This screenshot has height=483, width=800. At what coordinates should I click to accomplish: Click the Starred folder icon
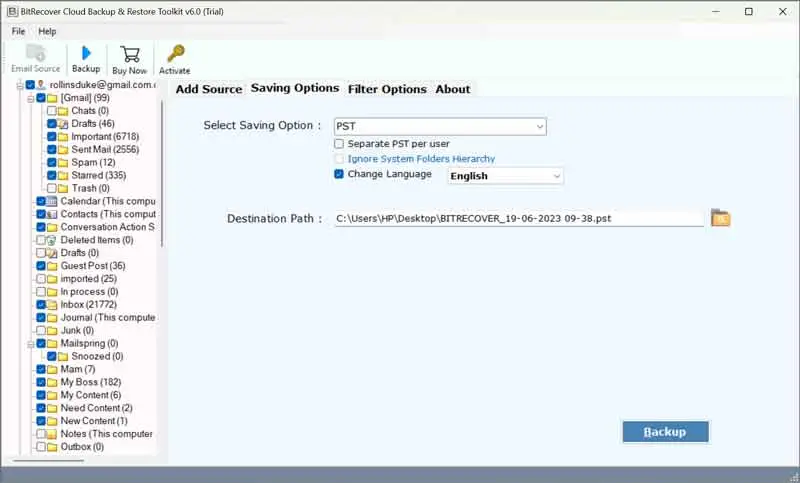coord(63,175)
